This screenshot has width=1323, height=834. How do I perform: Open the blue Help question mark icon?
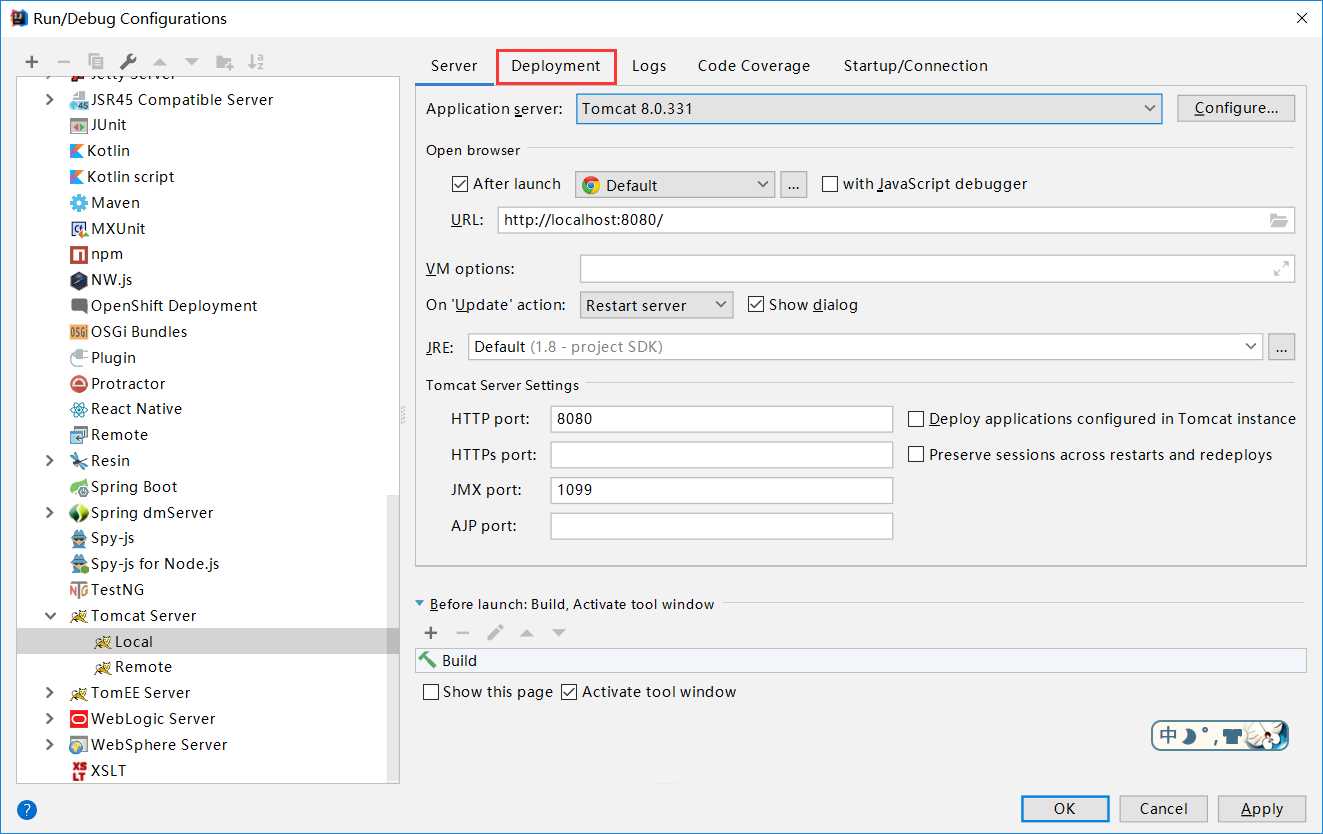point(27,810)
